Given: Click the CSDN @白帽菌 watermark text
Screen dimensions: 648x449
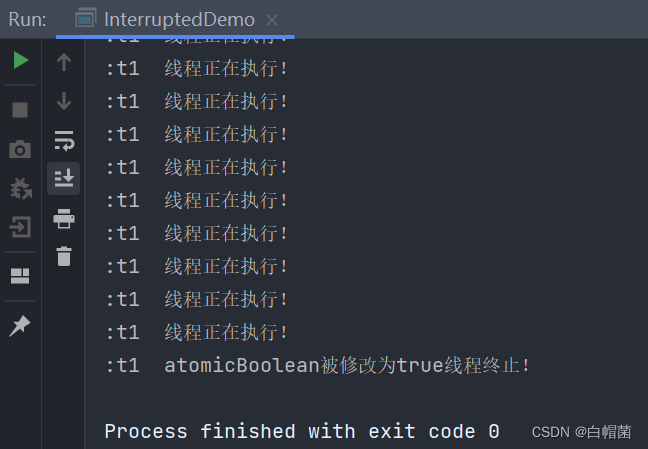Looking at the screenshot, I should [x=581, y=432].
